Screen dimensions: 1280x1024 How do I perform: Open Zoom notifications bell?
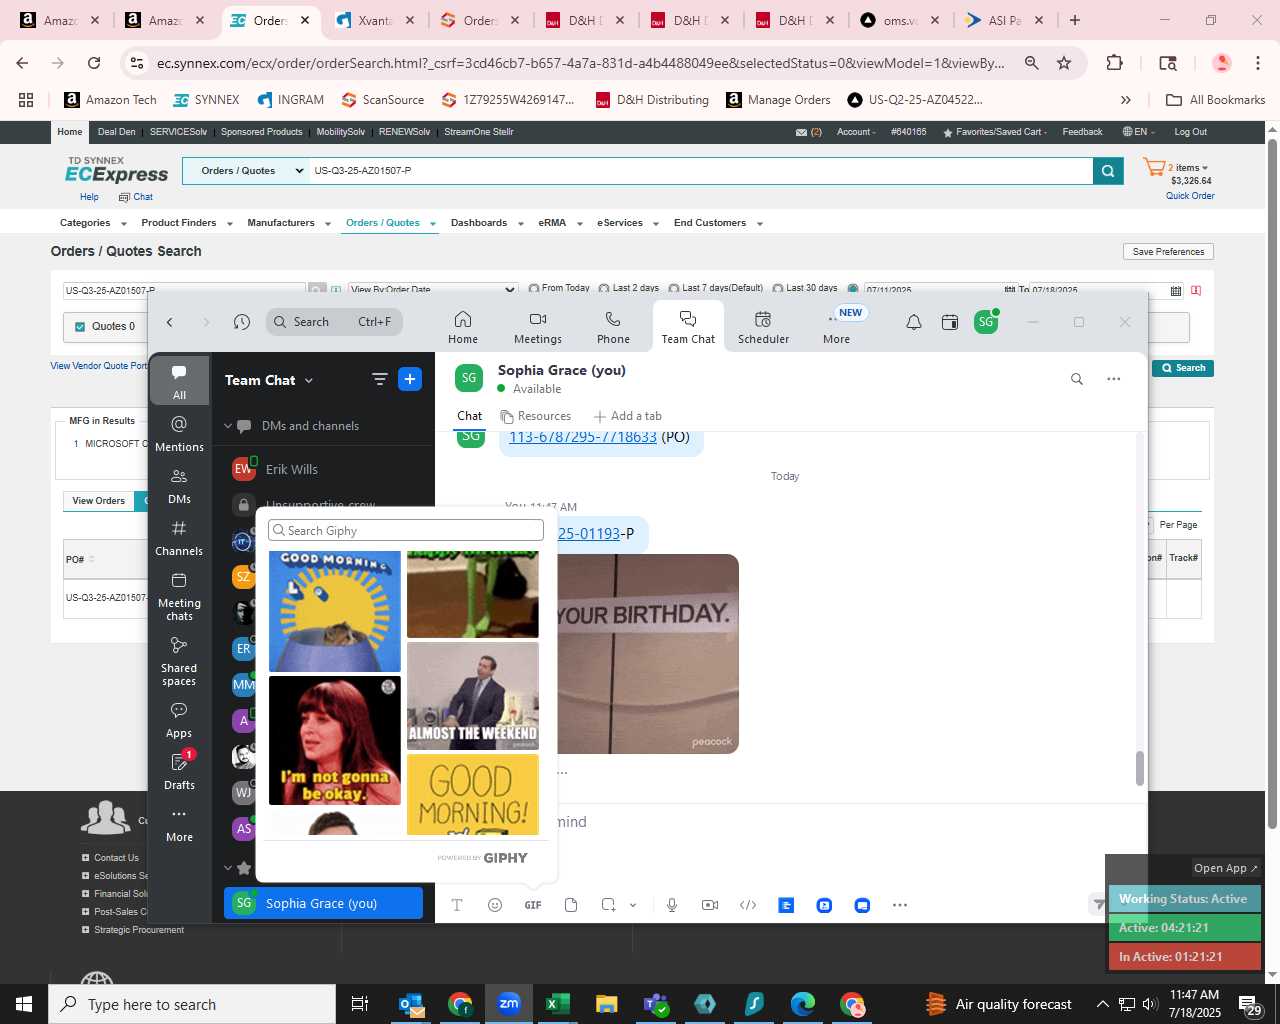point(914,322)
